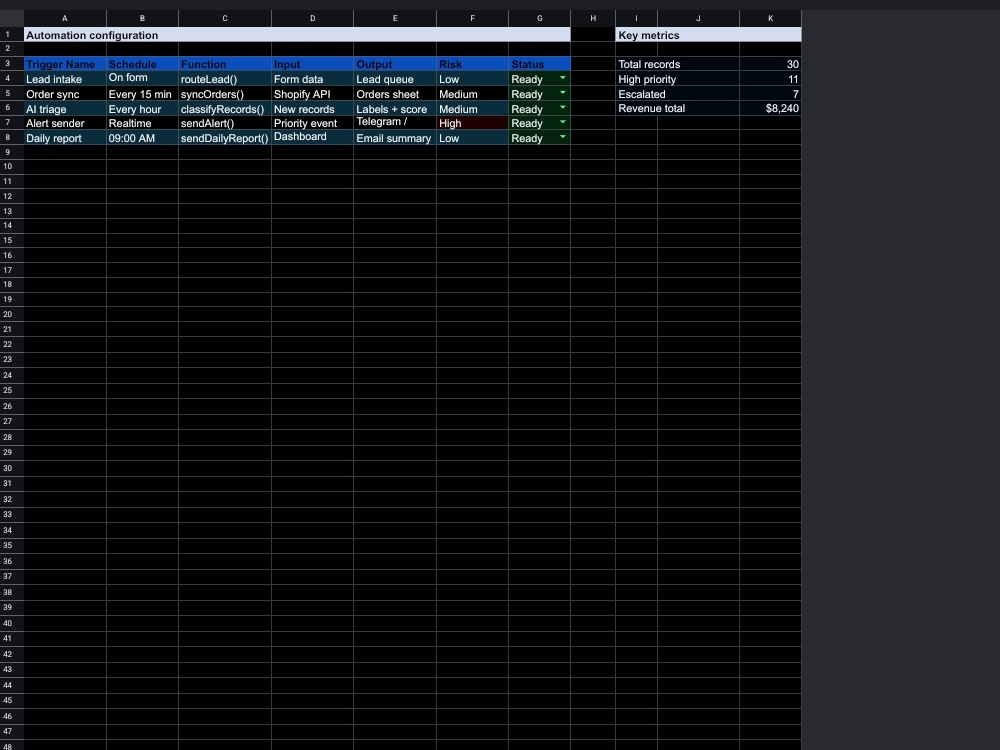The width and height of the screenshot is (1000, 750).
Task: Select the 'Labels + score' cell
Action: click(395, 108)
